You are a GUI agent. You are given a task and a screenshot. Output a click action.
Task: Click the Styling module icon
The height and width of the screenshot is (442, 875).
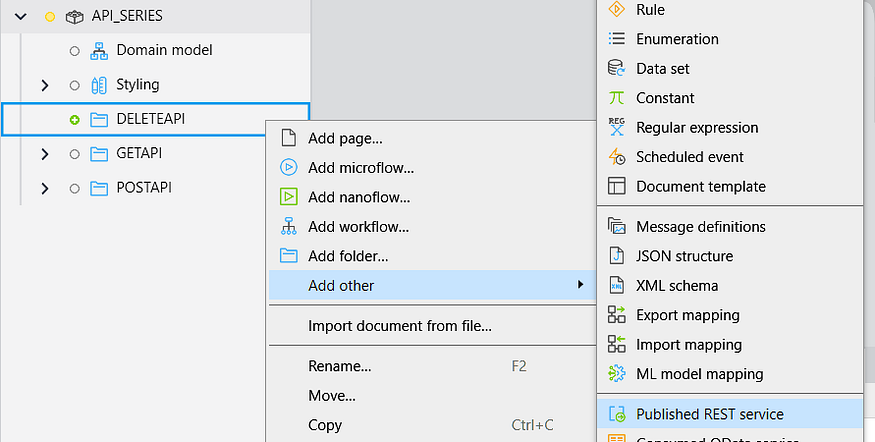pyautogui.click(x=99, y=85)
